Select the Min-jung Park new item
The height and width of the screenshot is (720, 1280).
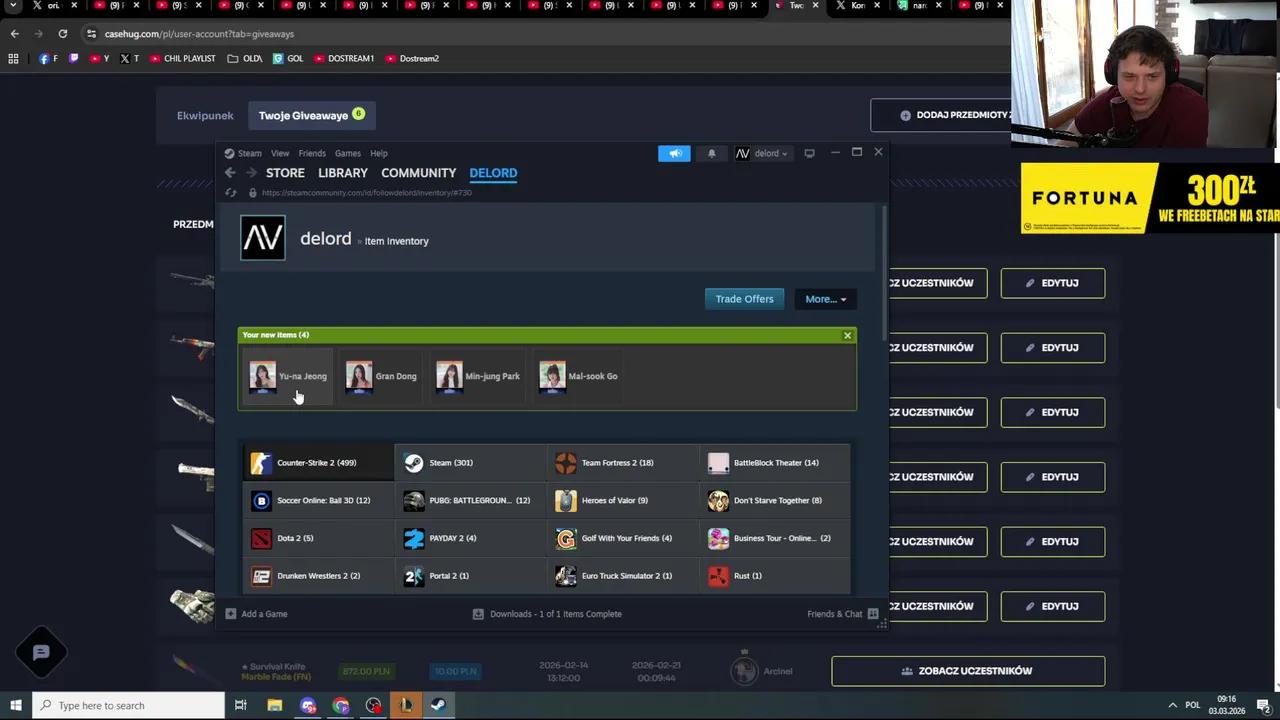tap(478, 376)
